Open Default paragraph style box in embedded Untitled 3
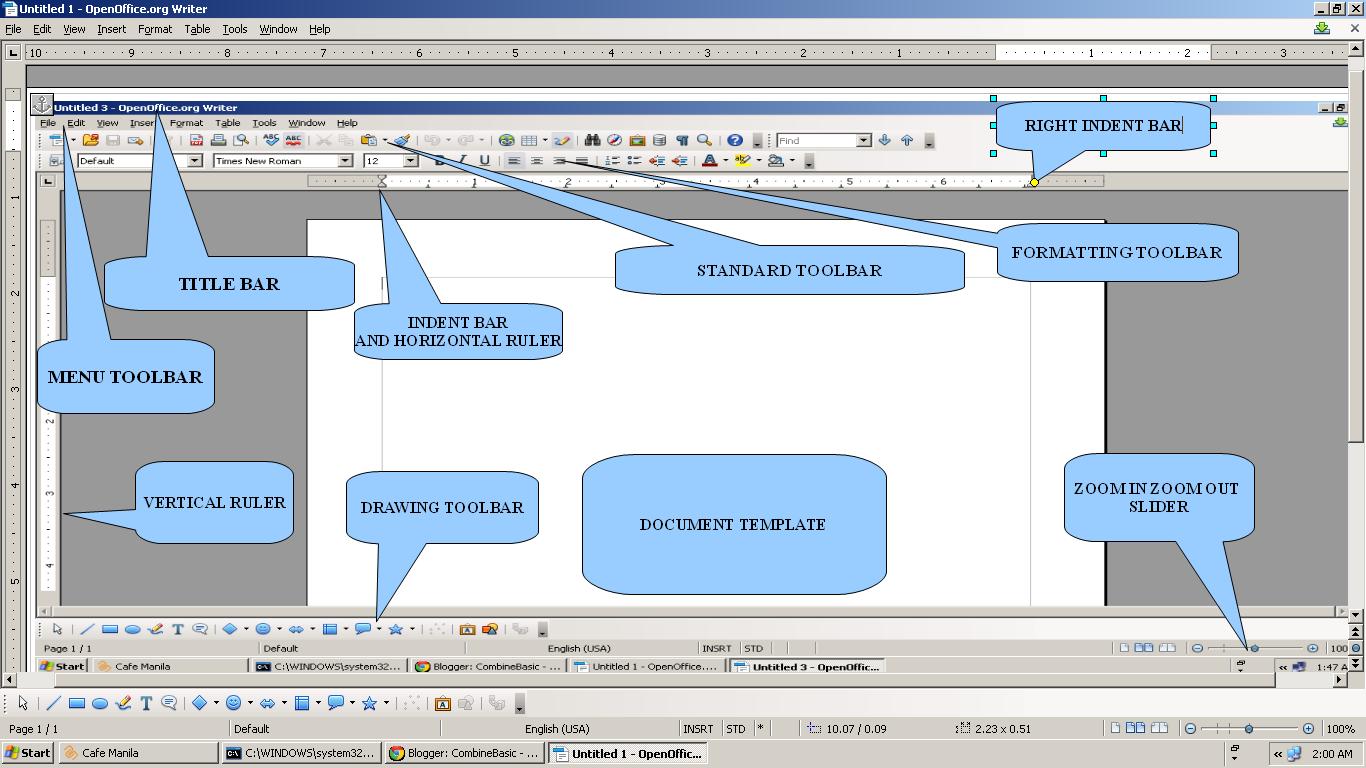 tap(139, 161)
